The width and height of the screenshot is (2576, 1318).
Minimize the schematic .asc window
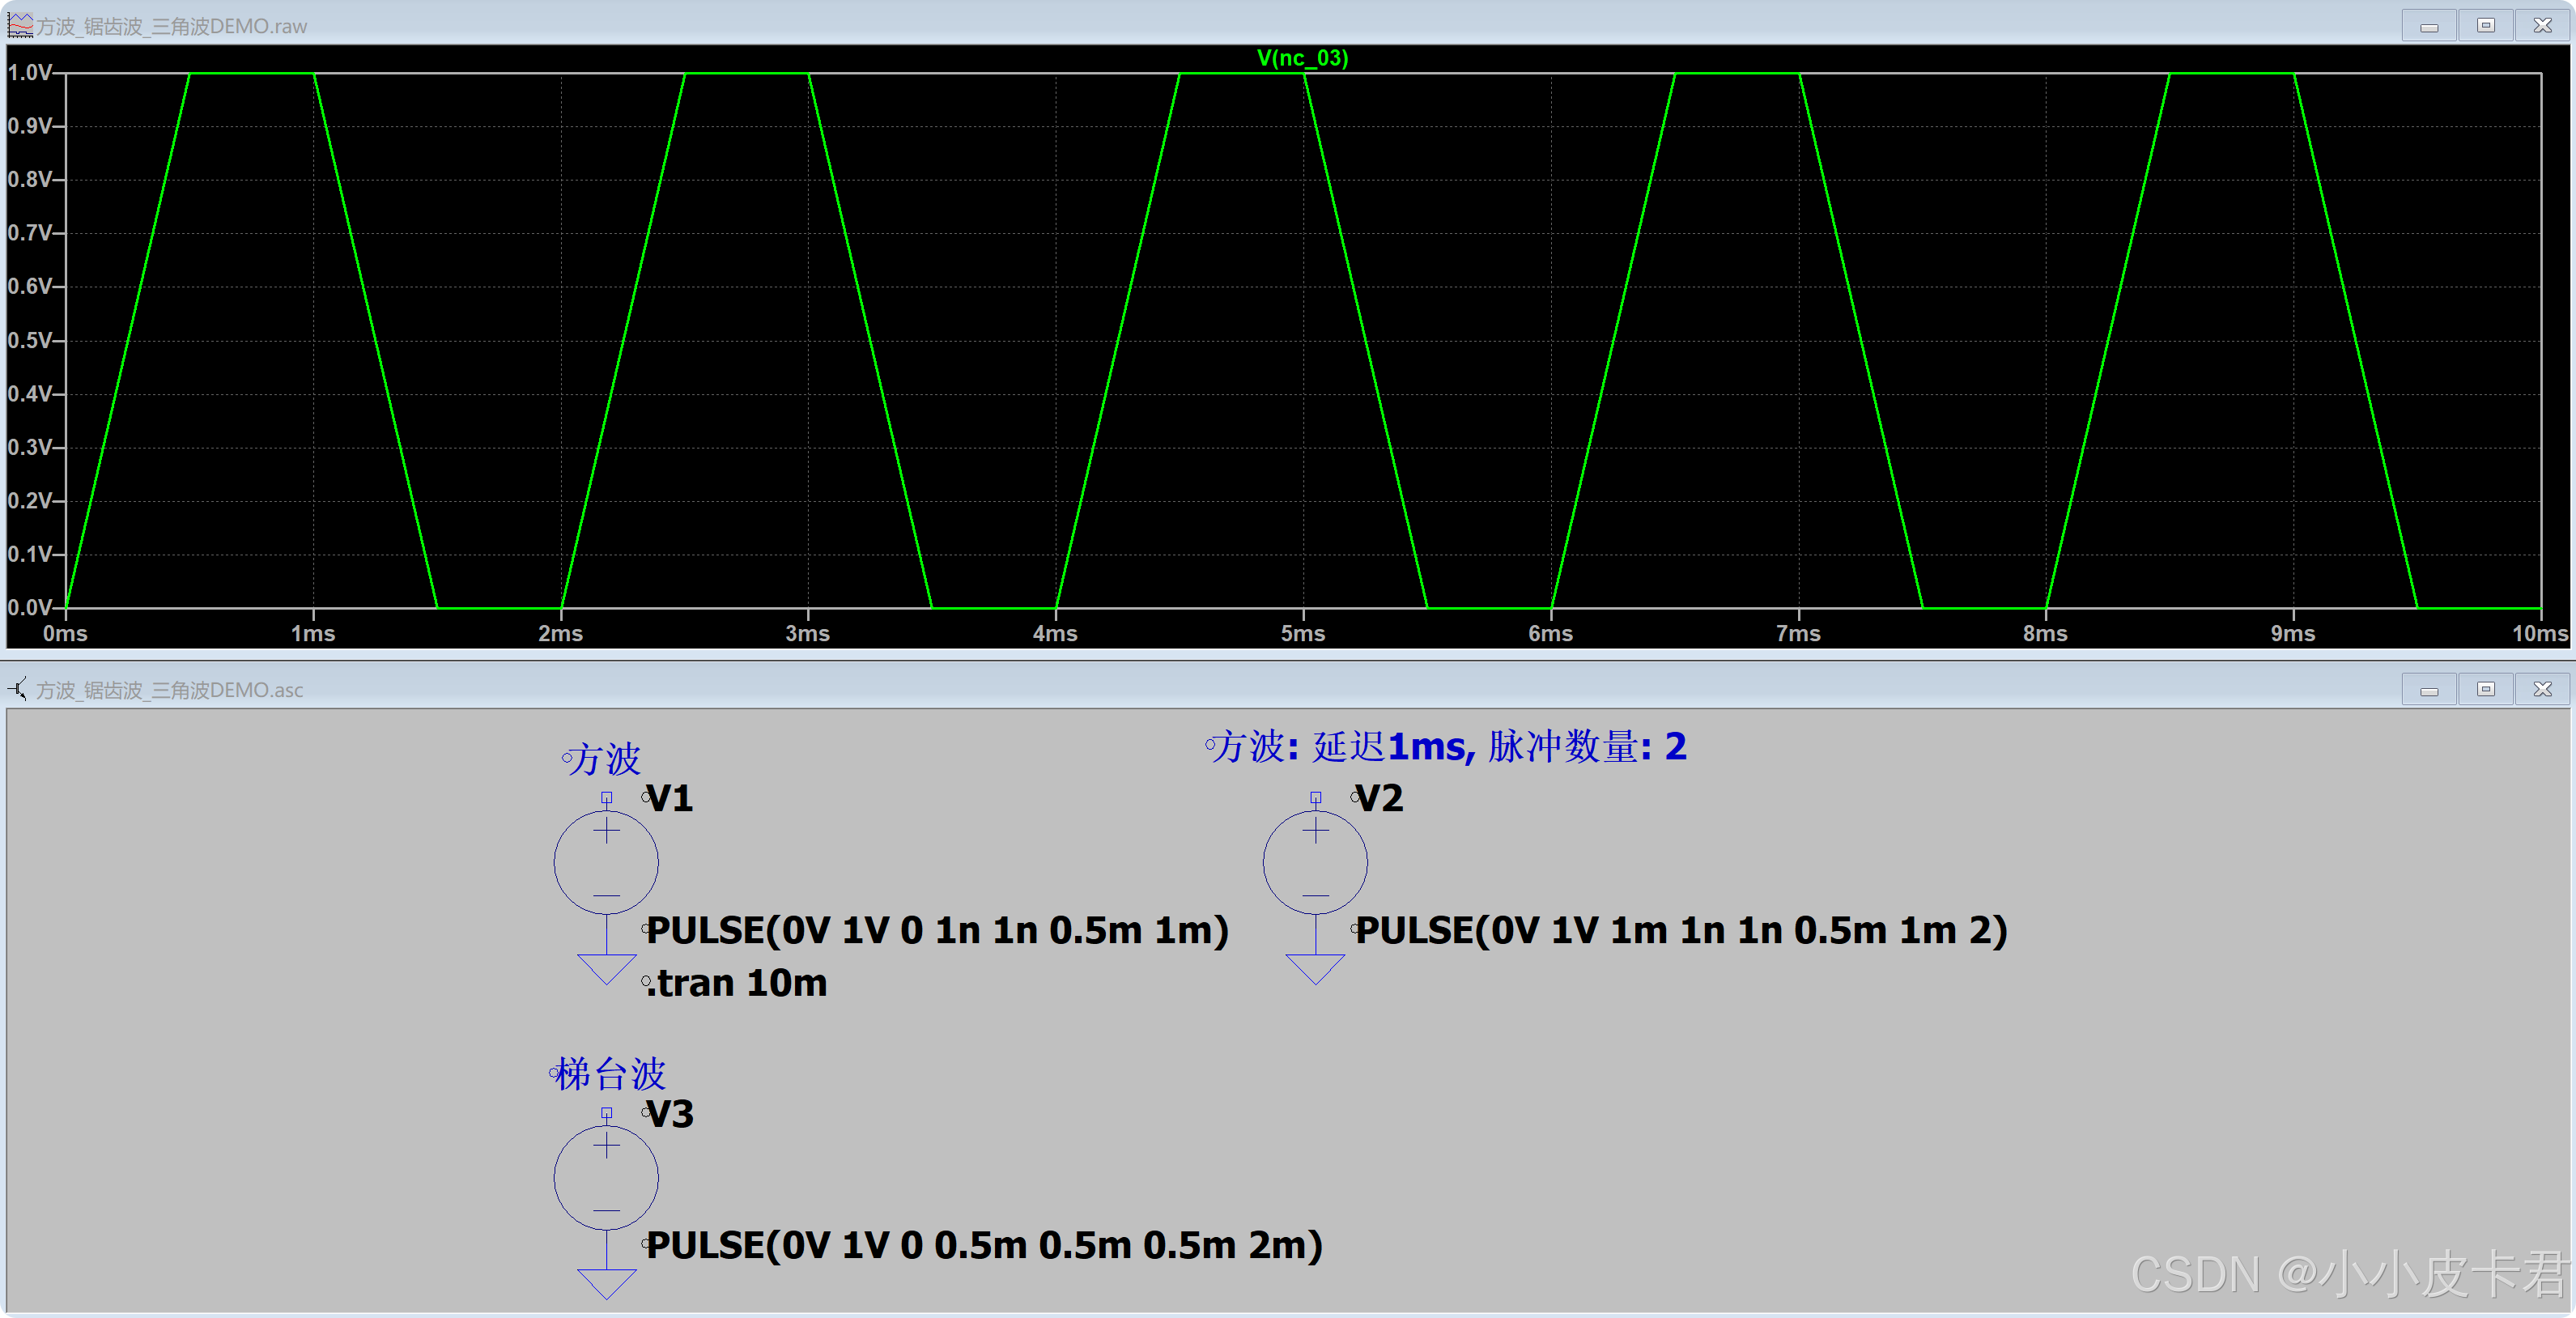click(x=2429, y=689)
